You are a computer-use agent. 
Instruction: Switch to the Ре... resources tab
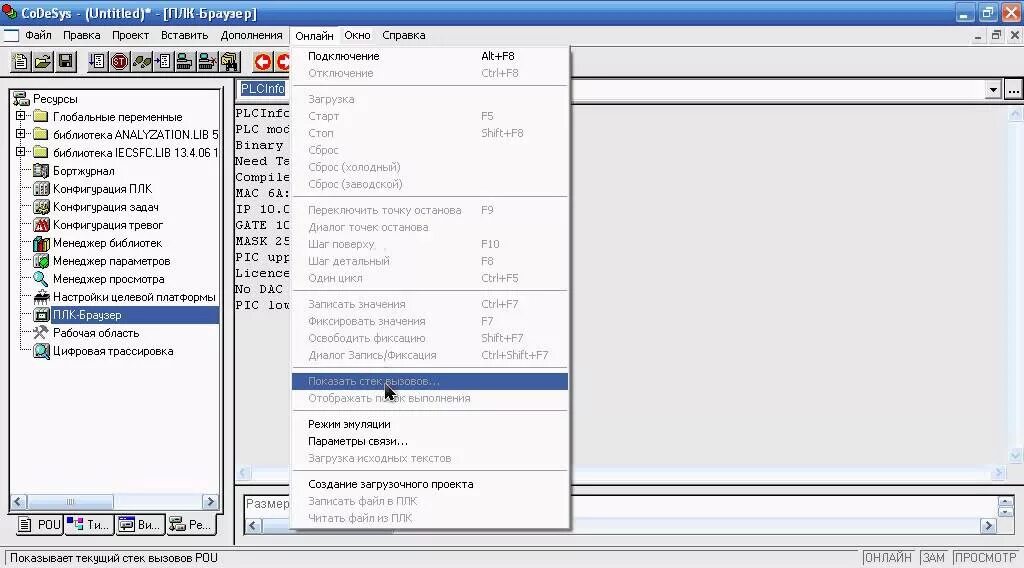[x=191, y=524]
